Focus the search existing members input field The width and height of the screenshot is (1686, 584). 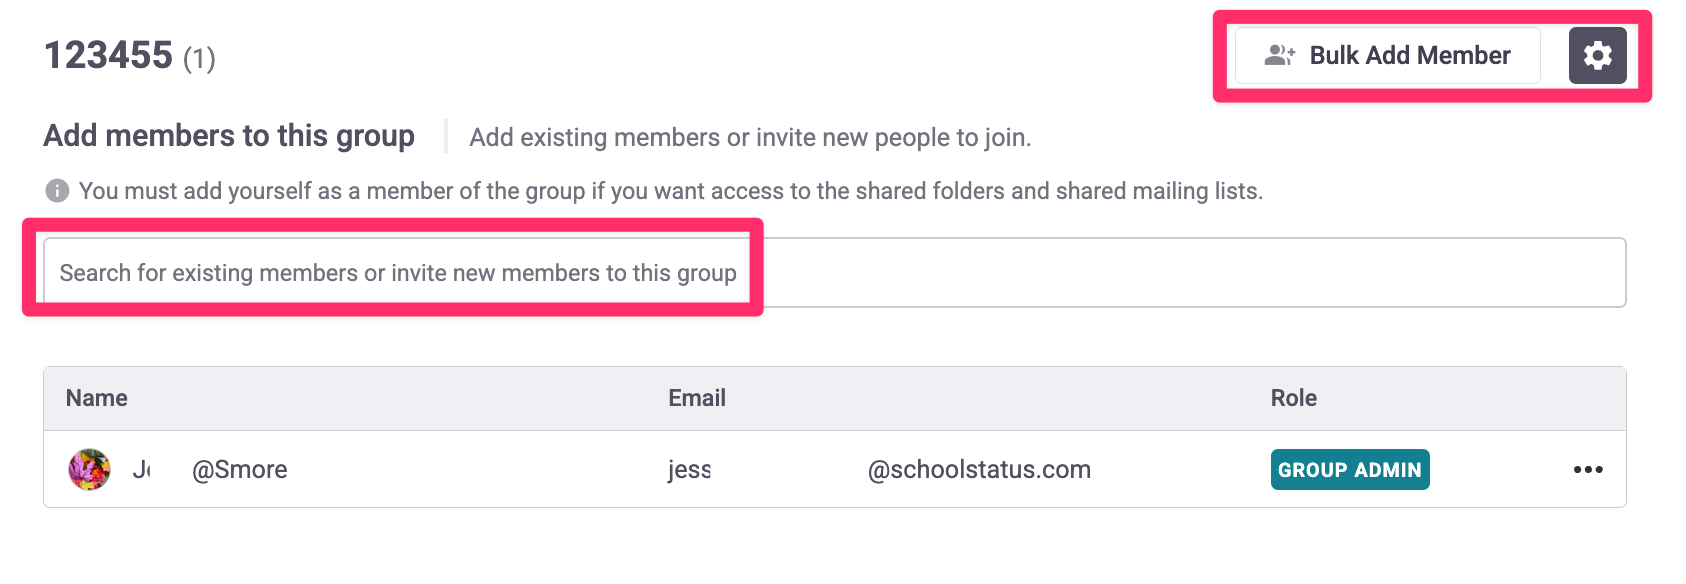(834, 272)
